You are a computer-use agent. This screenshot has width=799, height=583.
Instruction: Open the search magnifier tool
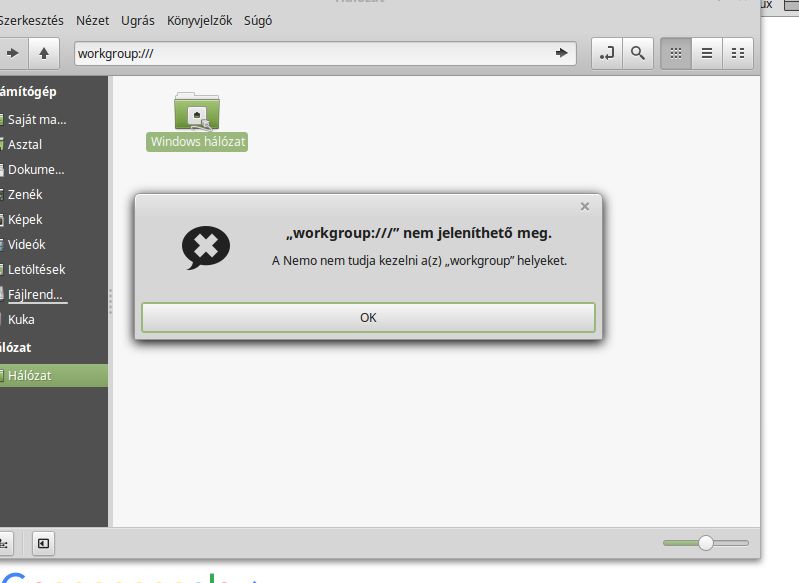click(637, 53)
